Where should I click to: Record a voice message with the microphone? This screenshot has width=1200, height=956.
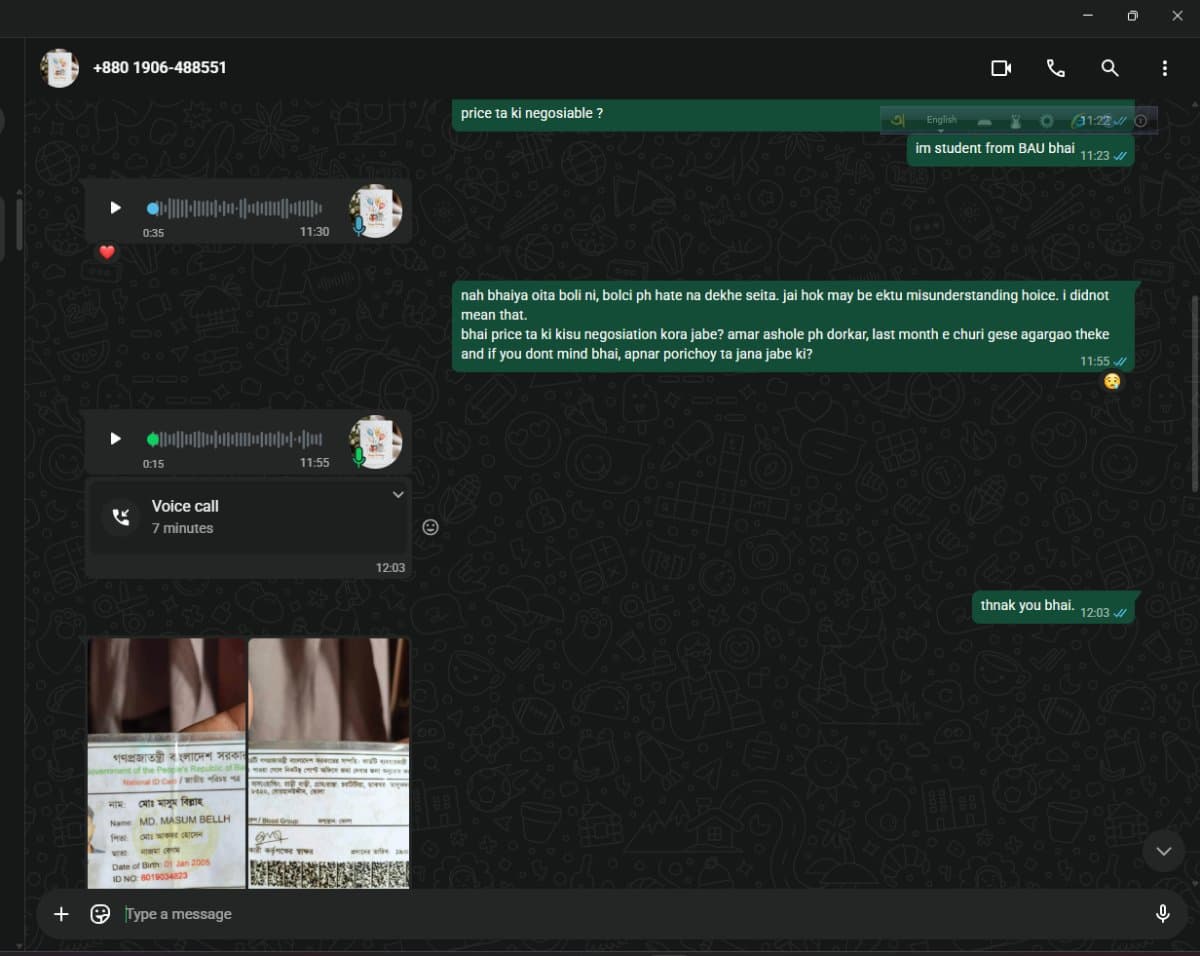1162,914
